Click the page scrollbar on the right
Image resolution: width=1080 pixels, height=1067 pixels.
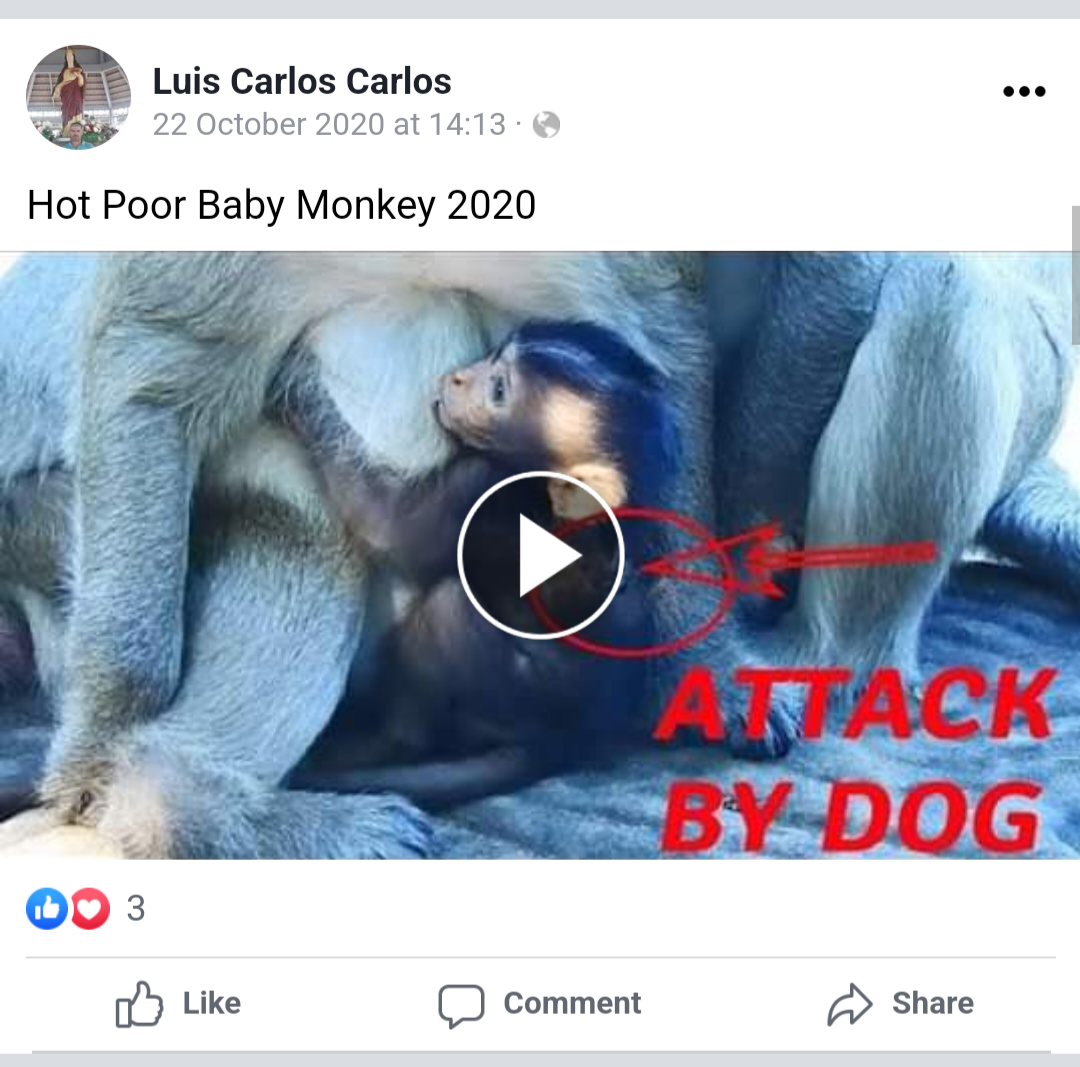pyautogui.click(x=1075, y=275)
